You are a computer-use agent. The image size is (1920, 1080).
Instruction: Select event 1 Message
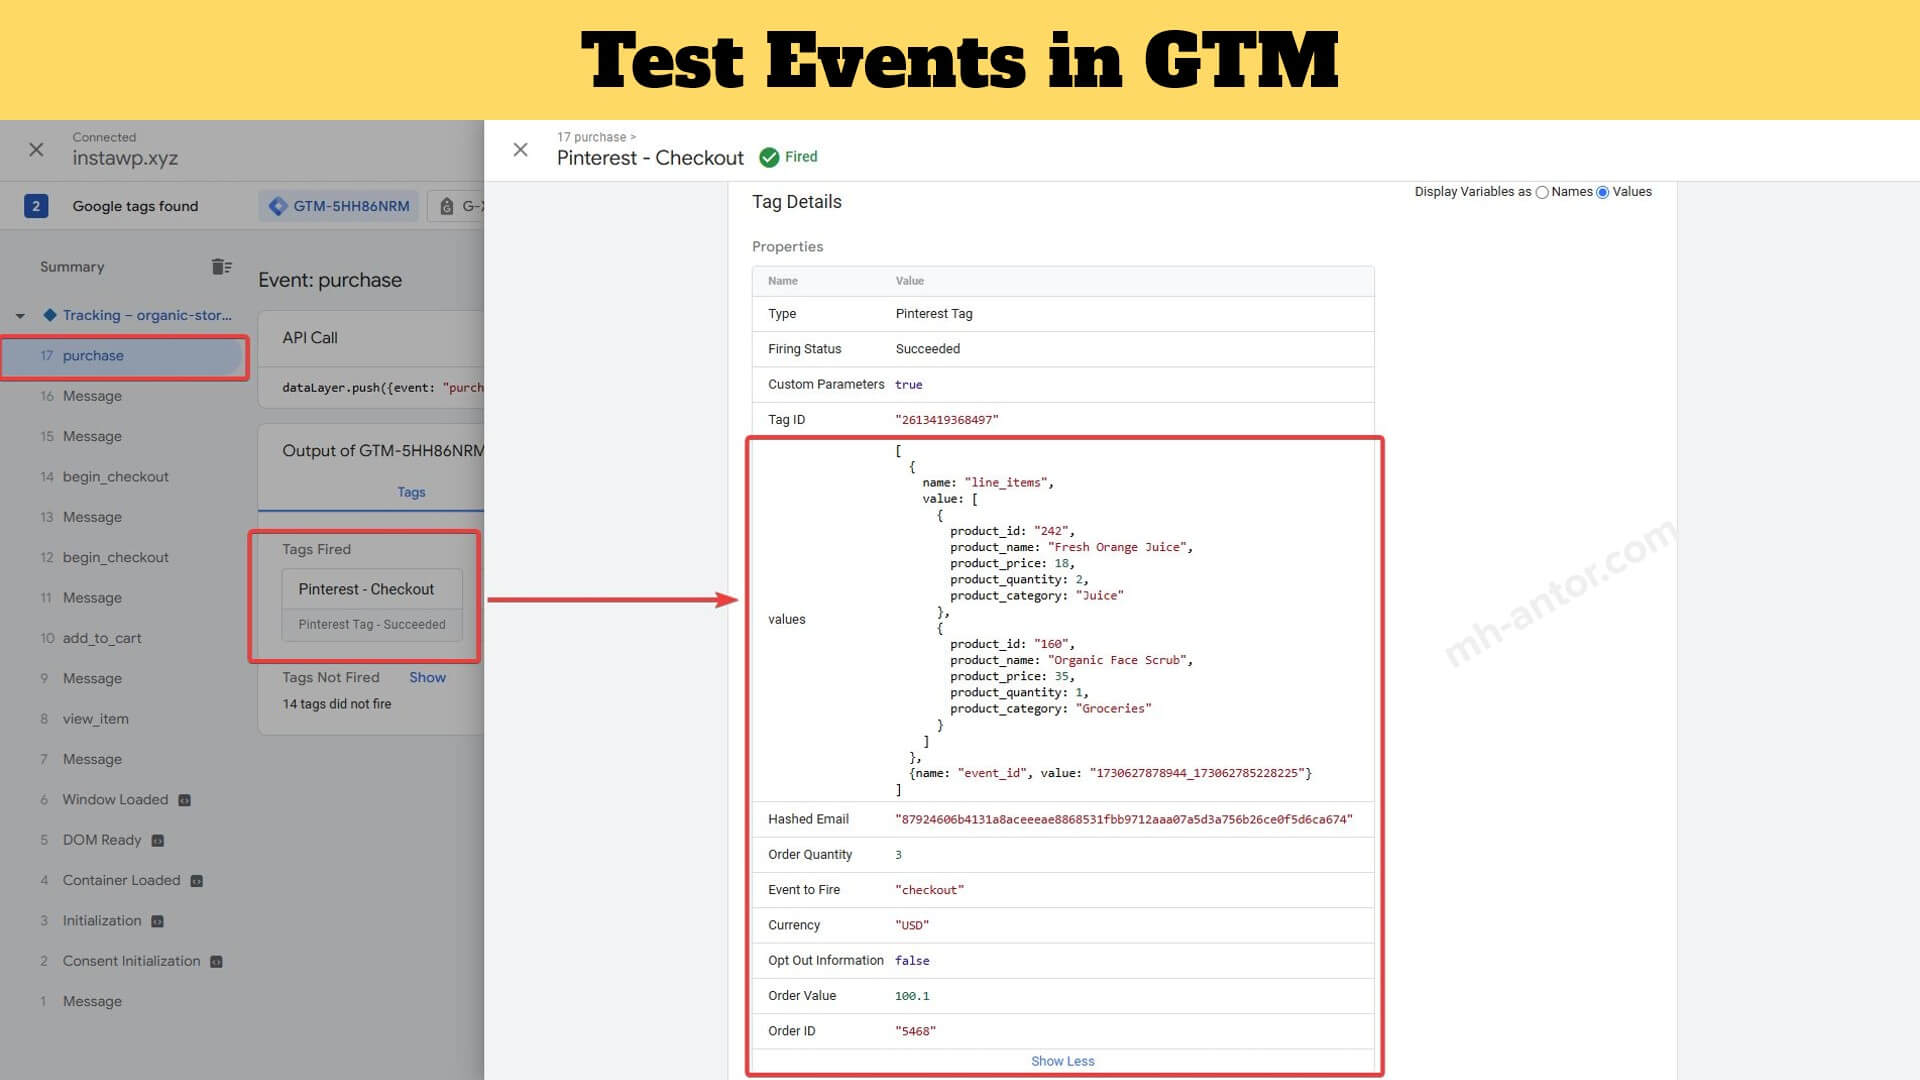tap(124, 1001)
